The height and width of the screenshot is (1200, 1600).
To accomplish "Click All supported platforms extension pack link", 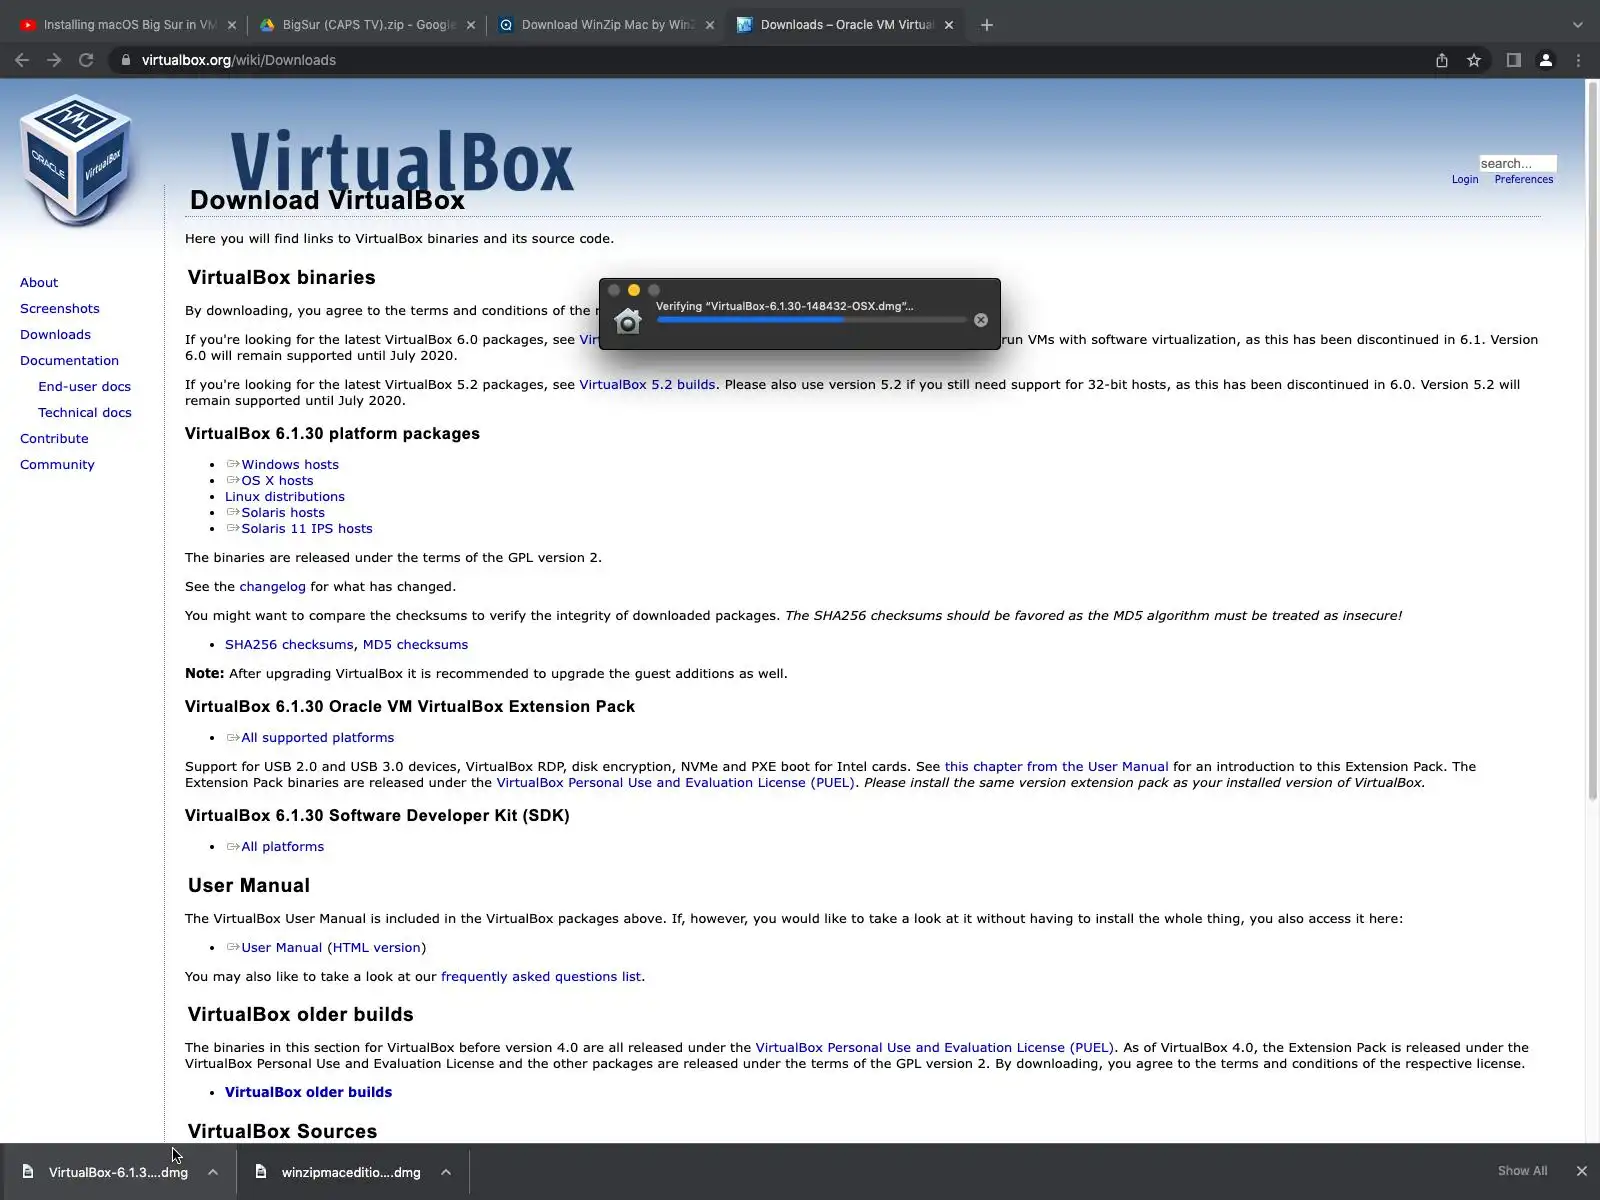I will coord(318,738).
